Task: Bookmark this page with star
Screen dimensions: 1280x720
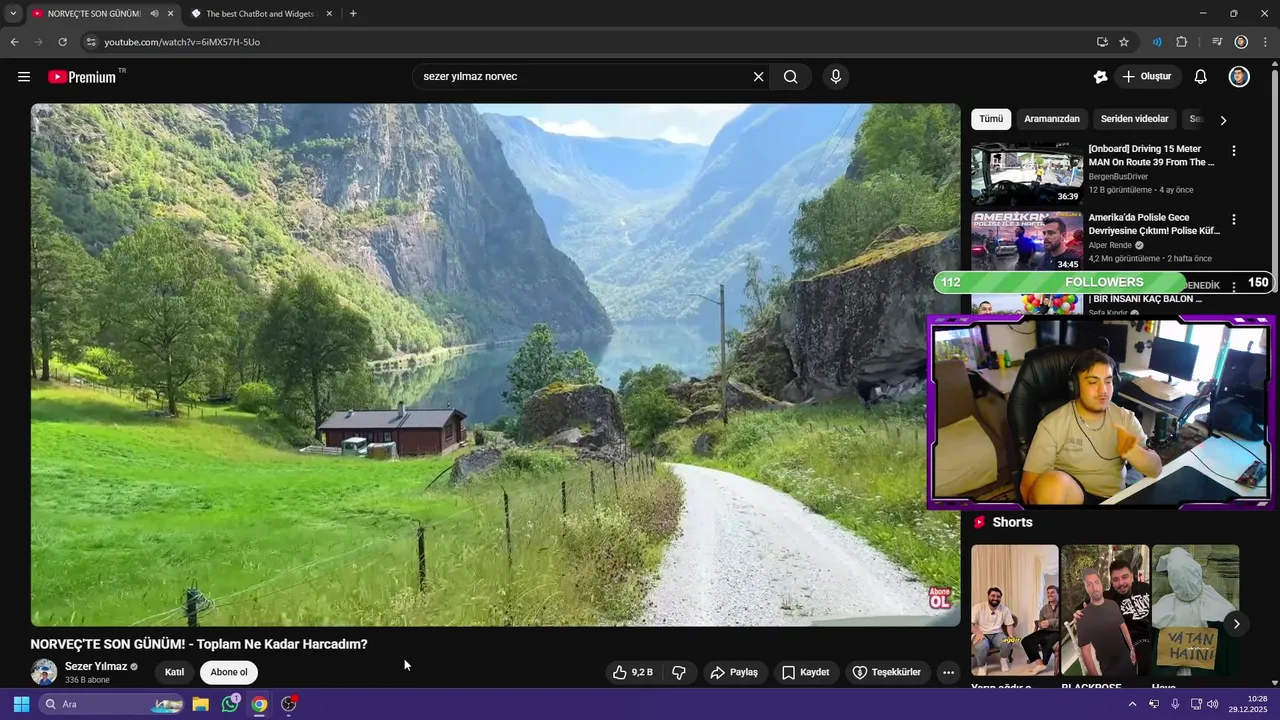Action: (x=1124, y=42)
